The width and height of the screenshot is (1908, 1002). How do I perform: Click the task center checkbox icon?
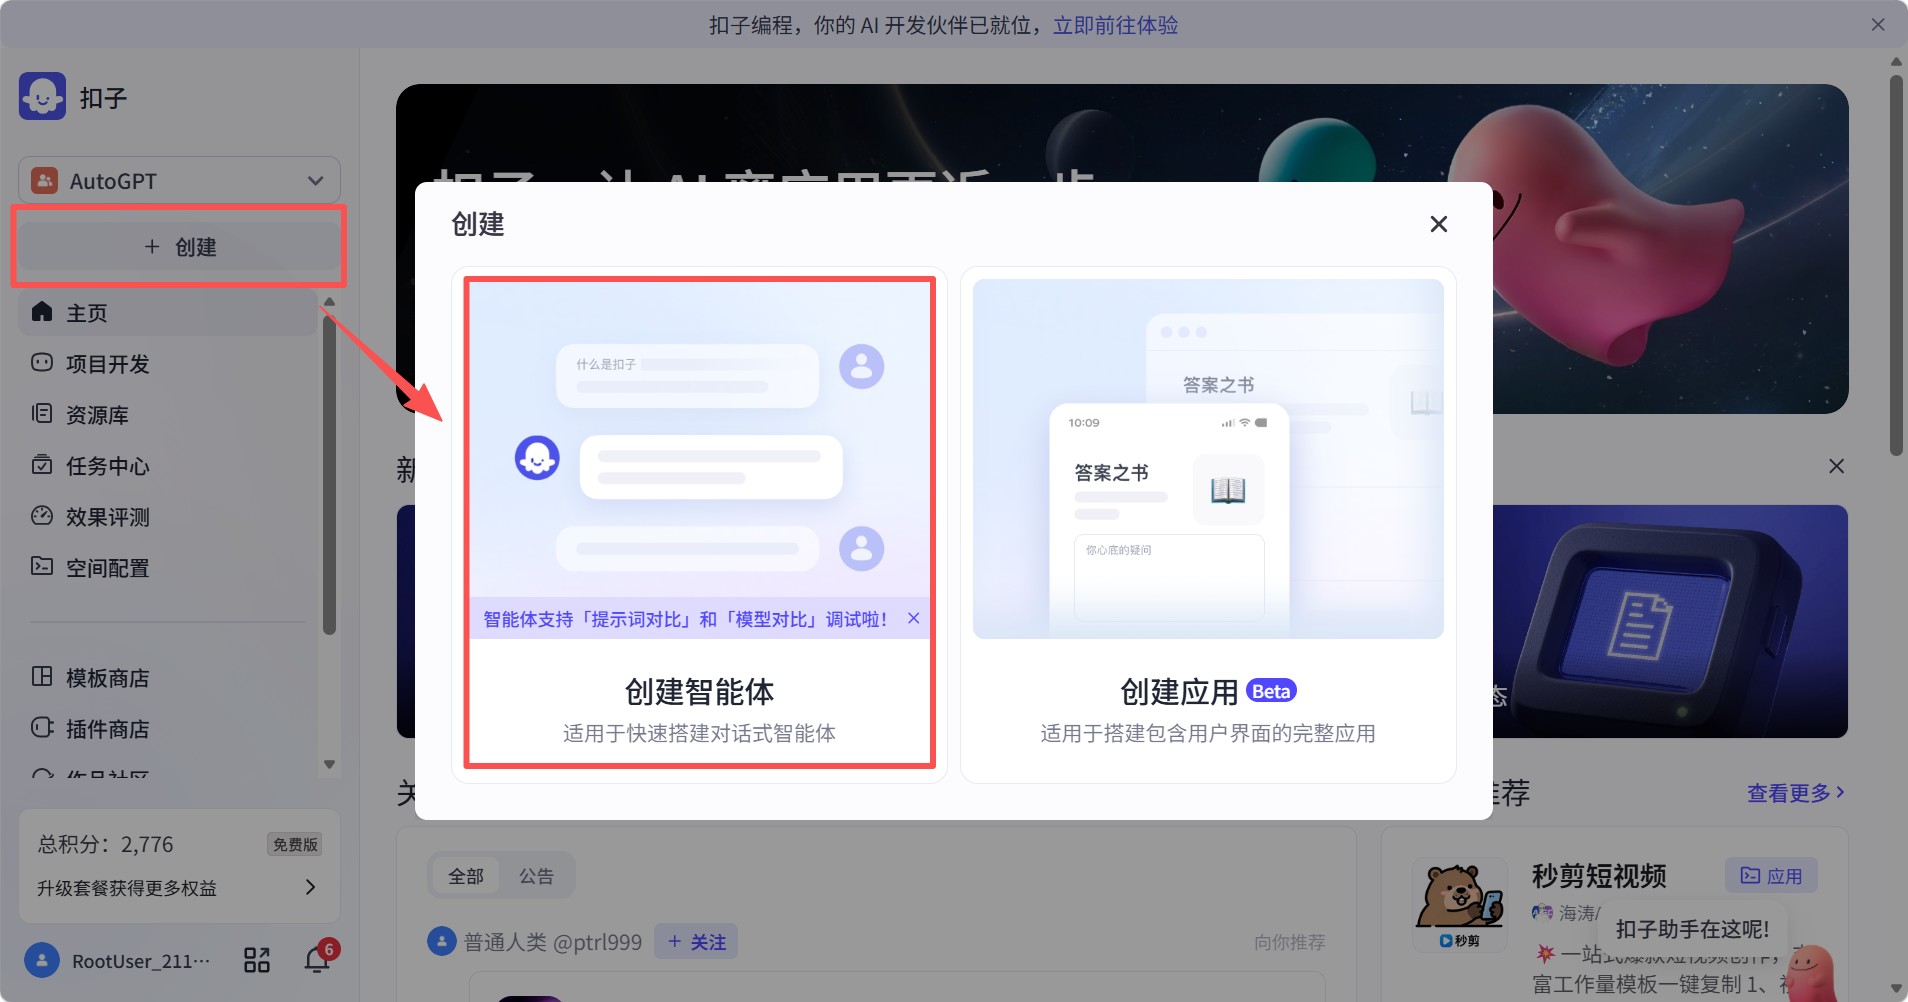coord(42,465)
